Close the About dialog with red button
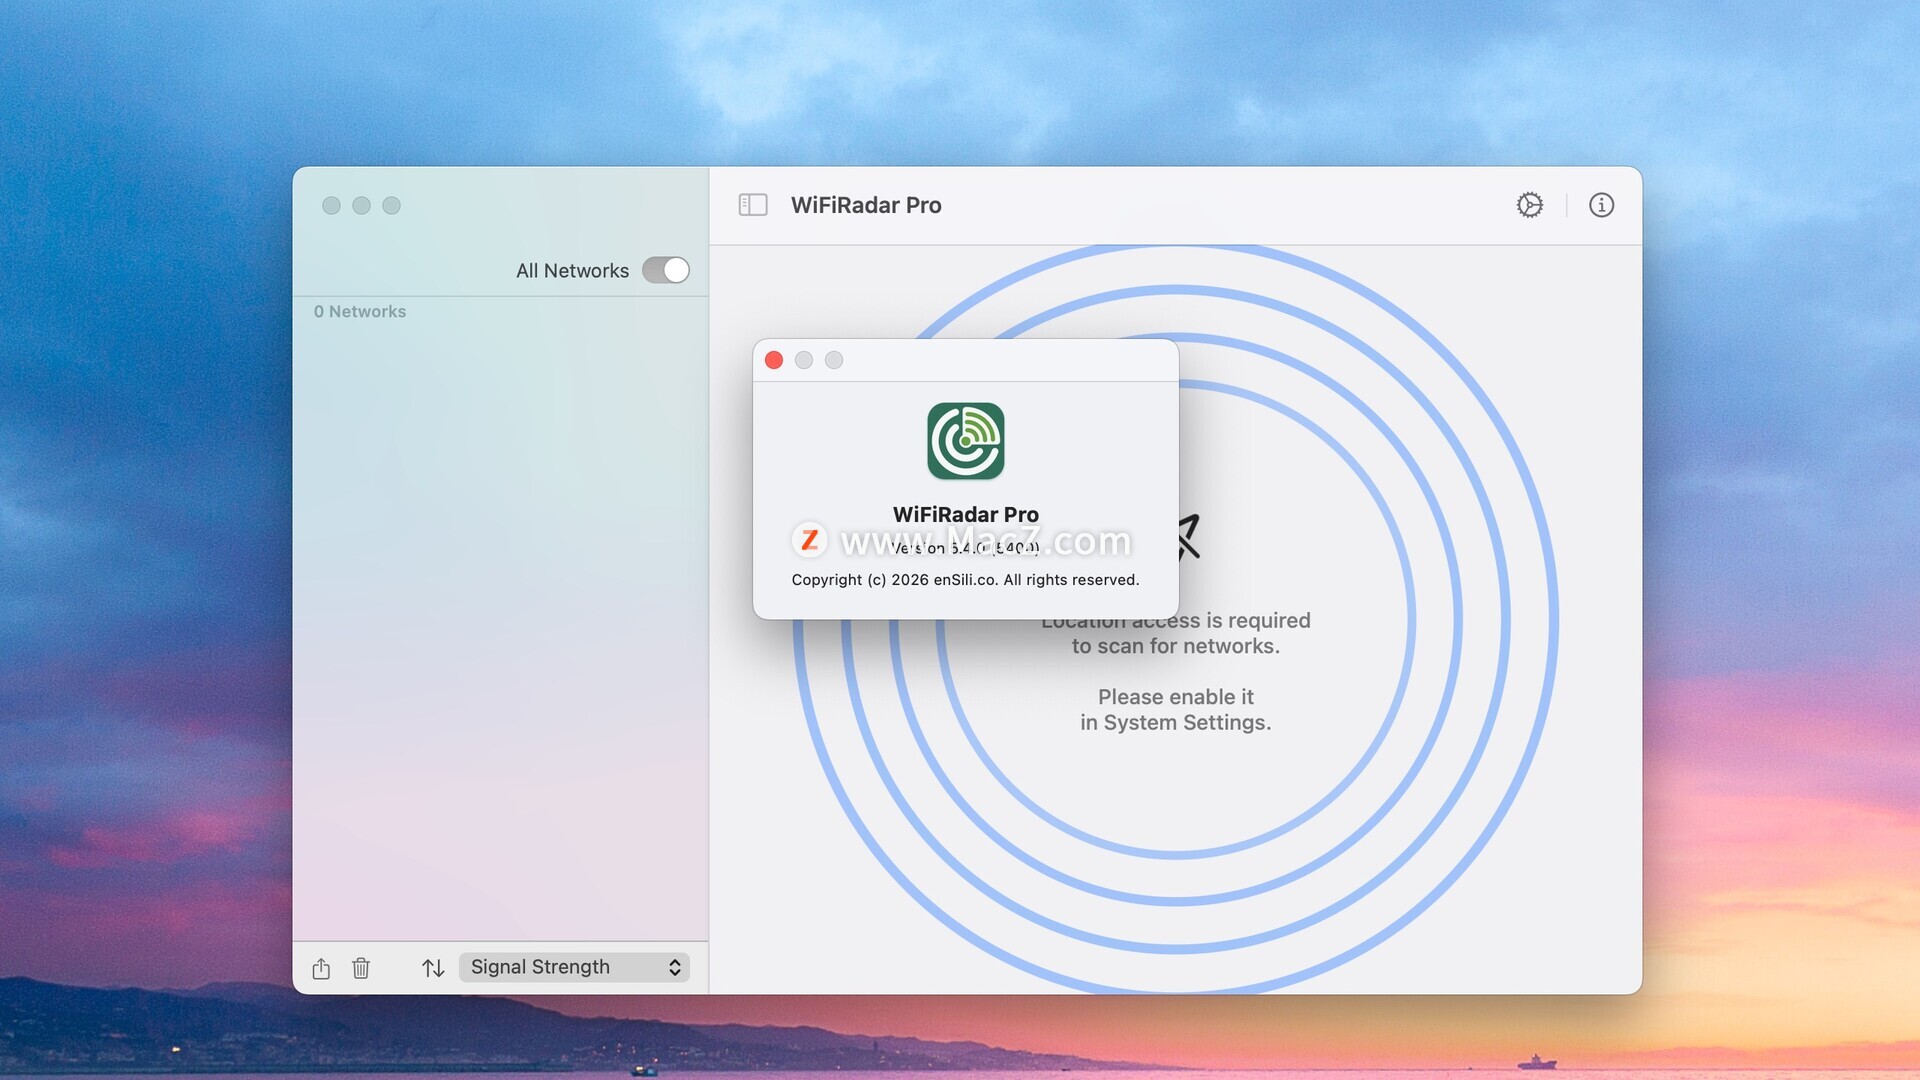 774,360
